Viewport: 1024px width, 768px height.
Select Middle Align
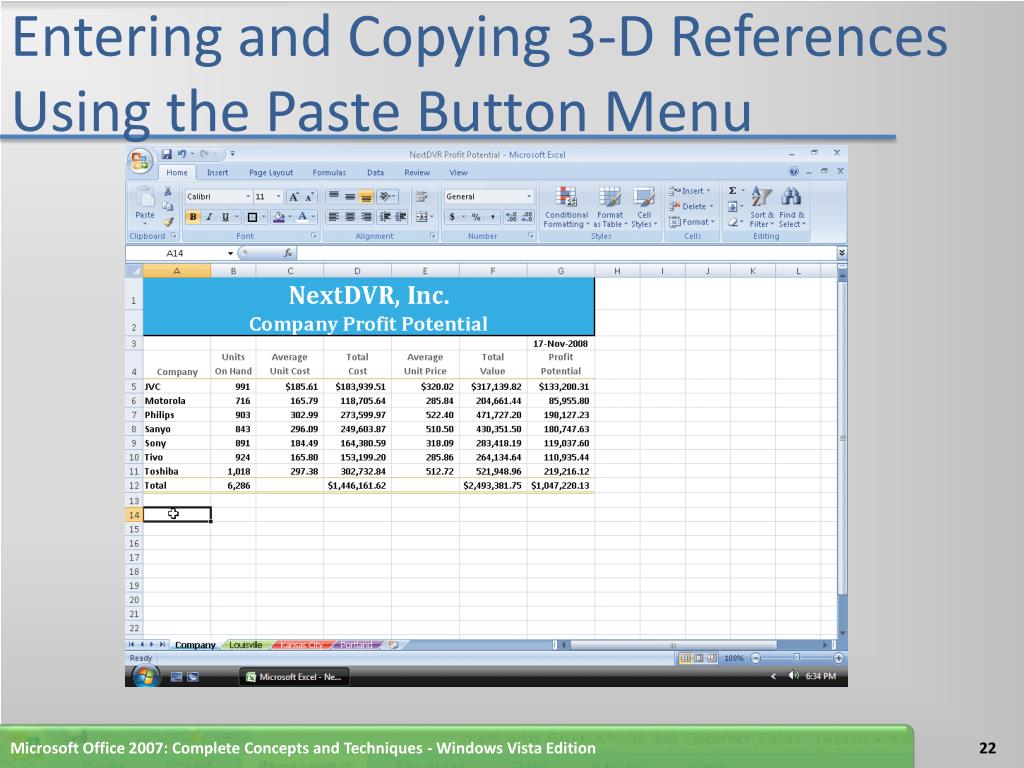tap(350, 196)
